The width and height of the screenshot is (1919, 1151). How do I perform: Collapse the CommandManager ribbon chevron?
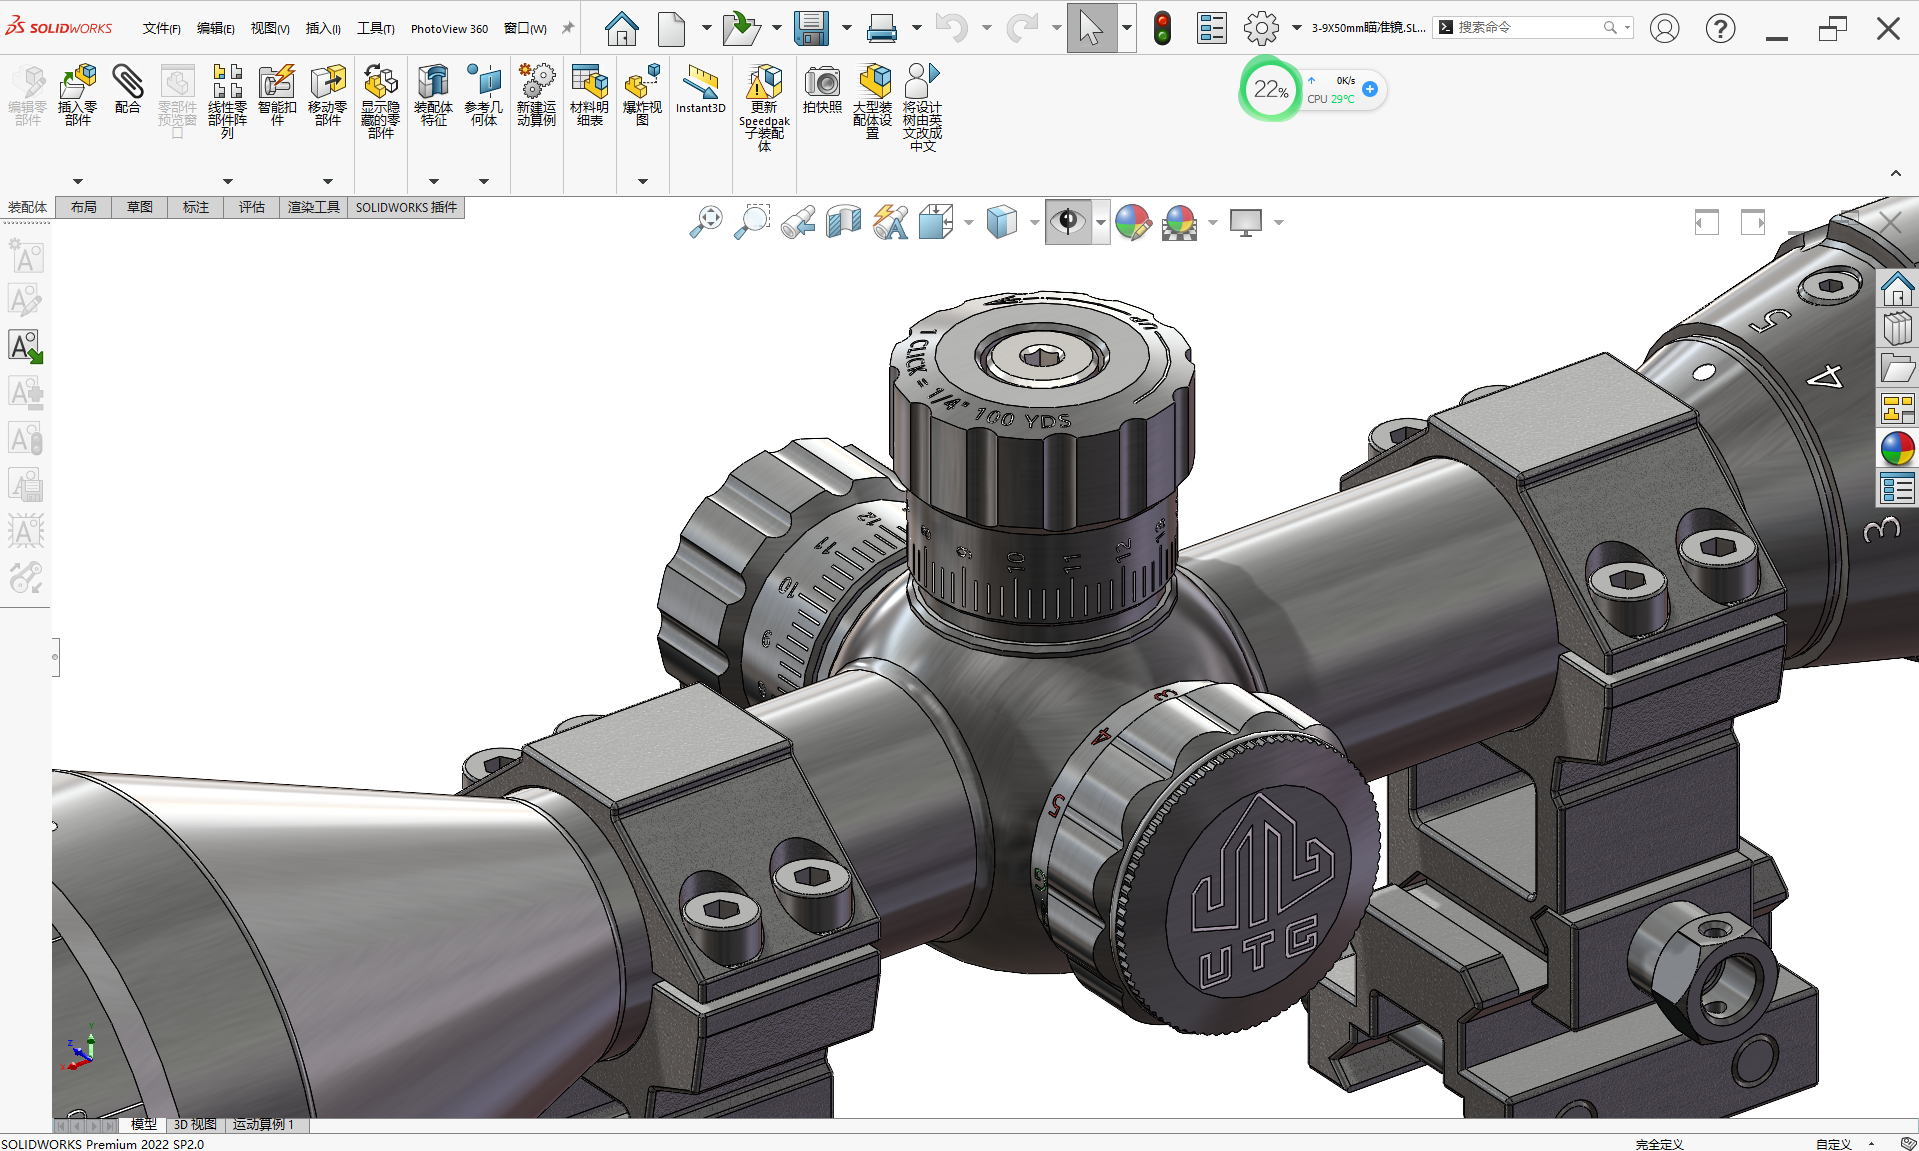coord(1895,174)
